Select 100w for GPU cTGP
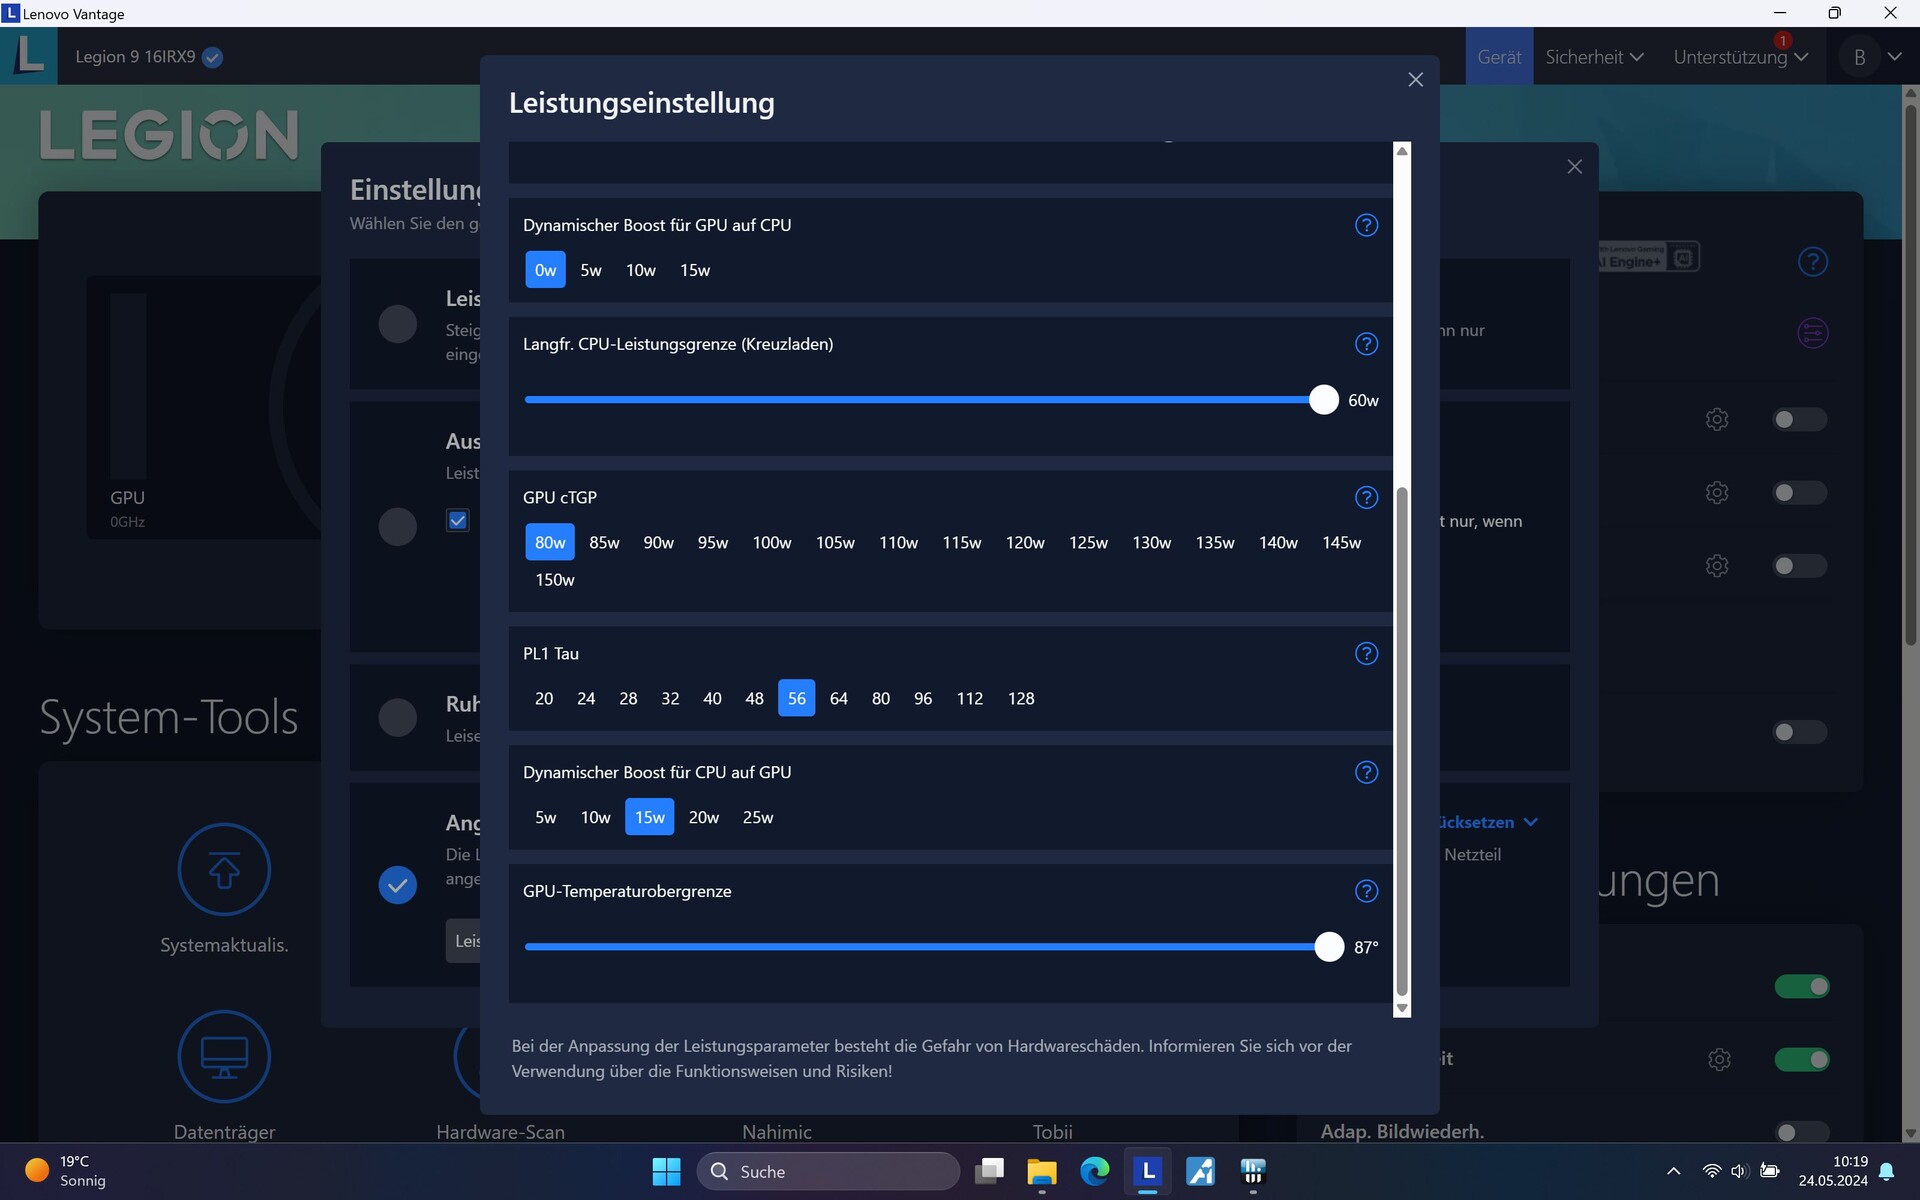 [771, 542]
